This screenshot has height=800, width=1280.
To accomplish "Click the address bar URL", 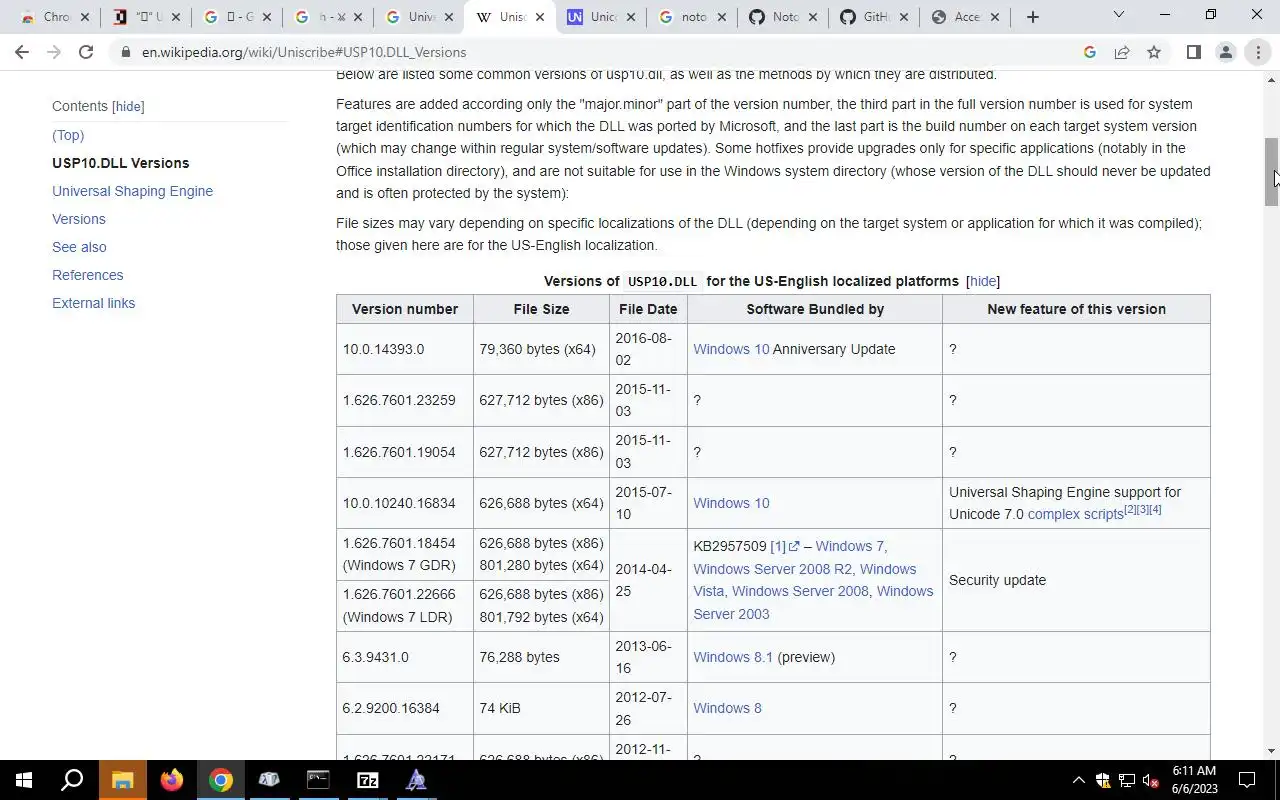I will (x=304, y=52).
